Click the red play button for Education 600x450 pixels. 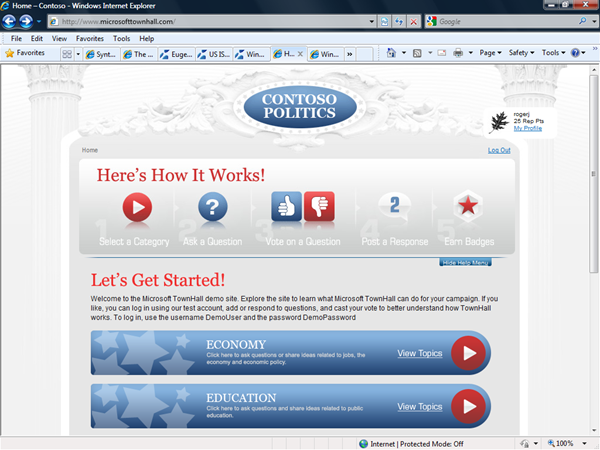468,406
